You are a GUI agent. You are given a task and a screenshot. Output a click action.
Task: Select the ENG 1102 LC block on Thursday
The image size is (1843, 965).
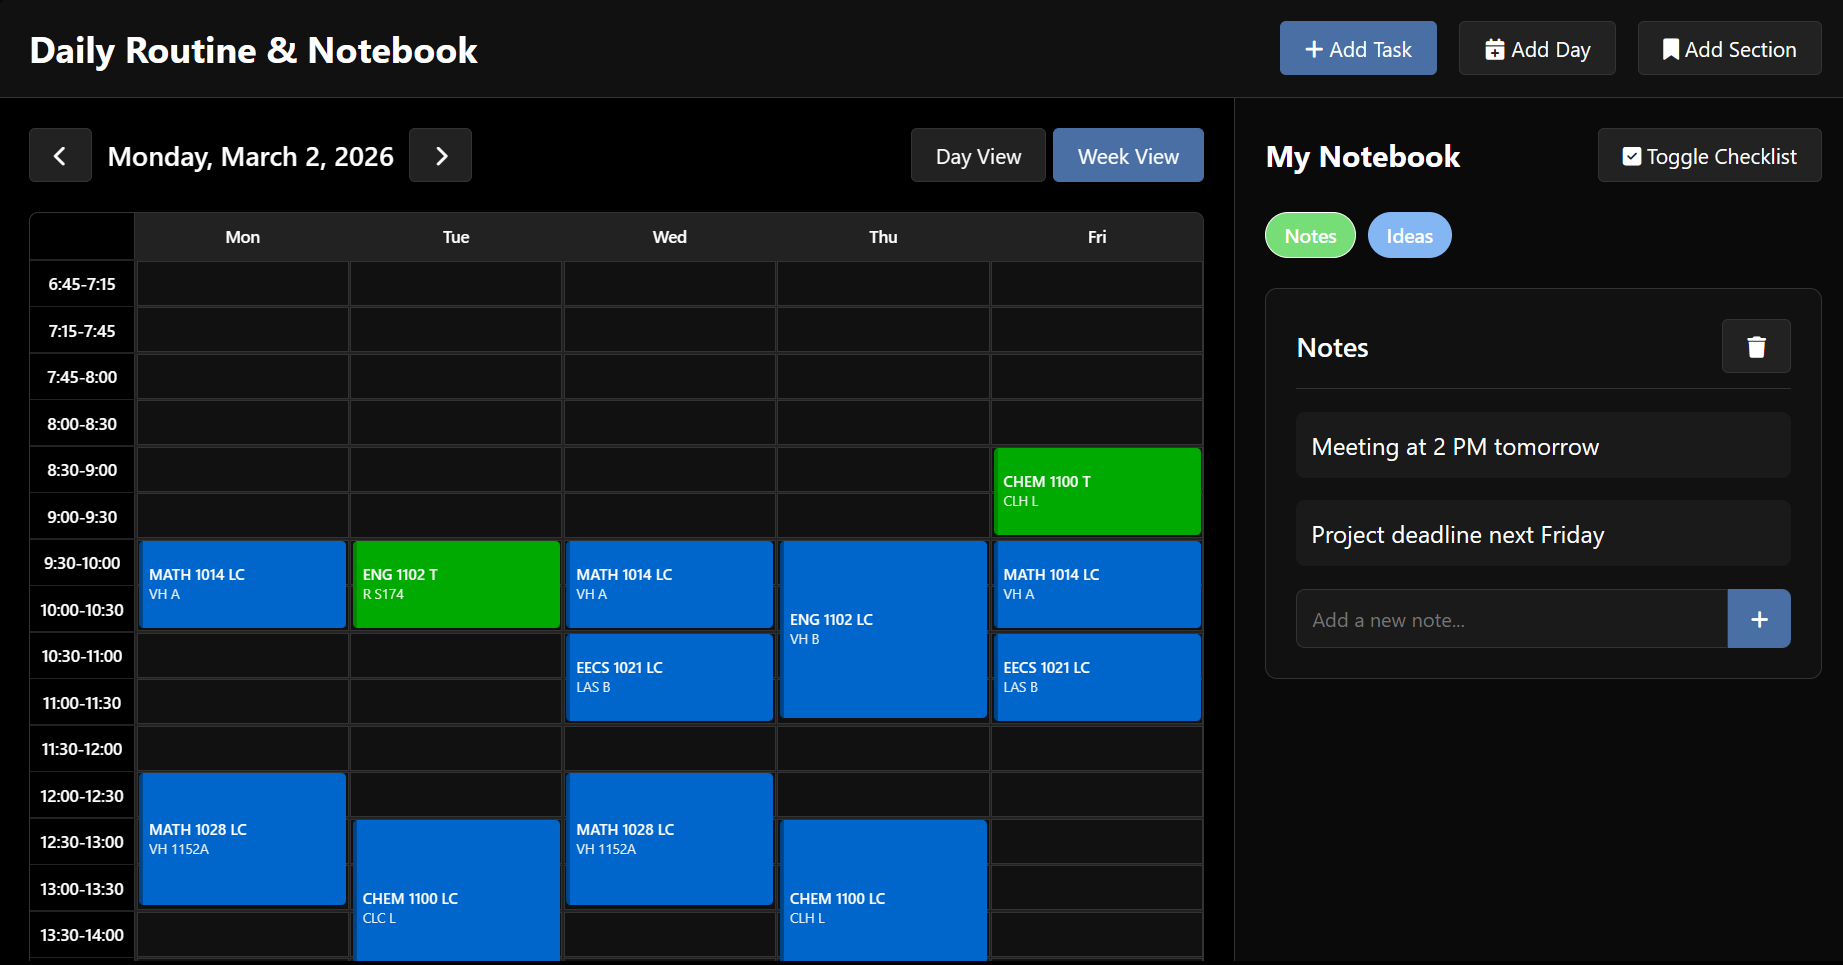(883, 628)
